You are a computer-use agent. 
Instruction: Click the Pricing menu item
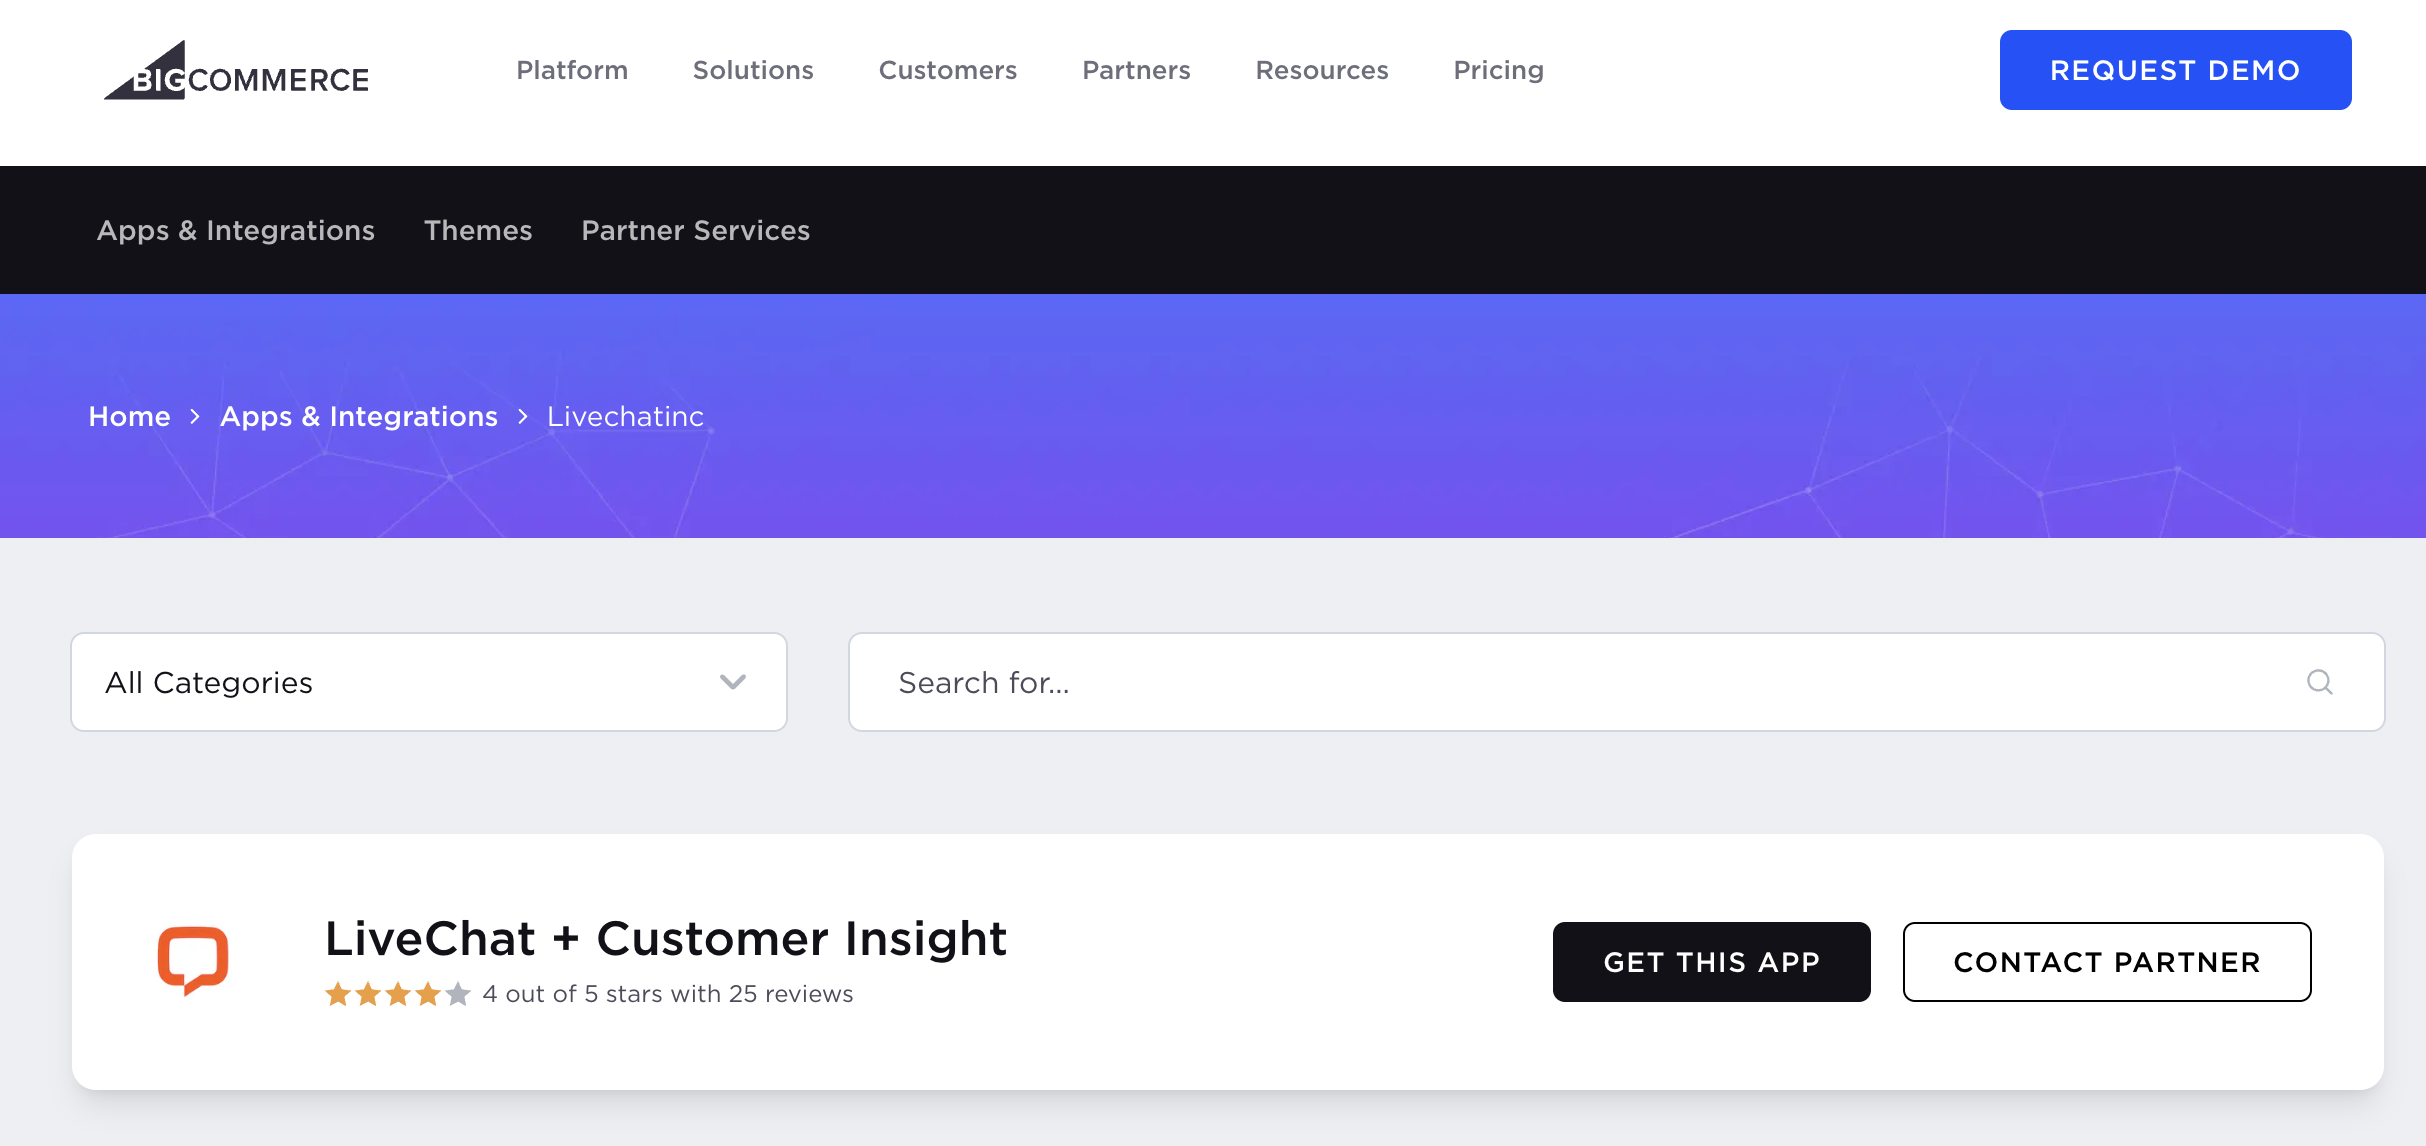point(1498,70)
